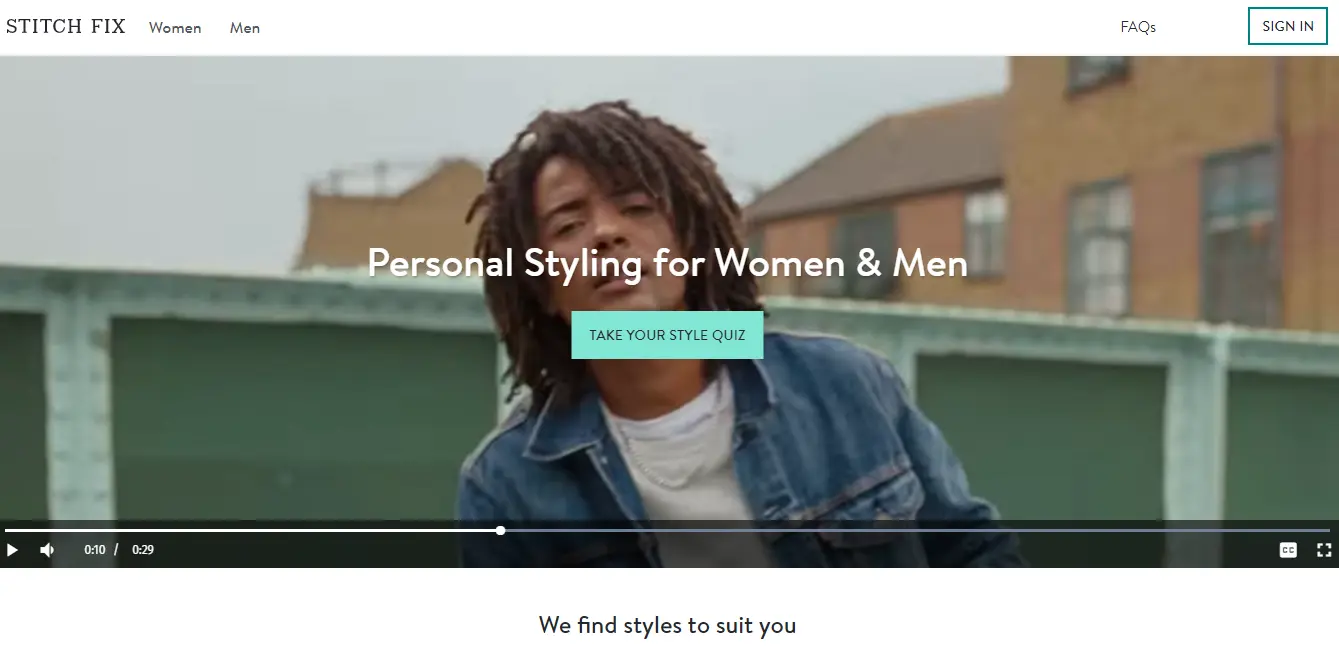Open the Women navigation item

point(175,28)
